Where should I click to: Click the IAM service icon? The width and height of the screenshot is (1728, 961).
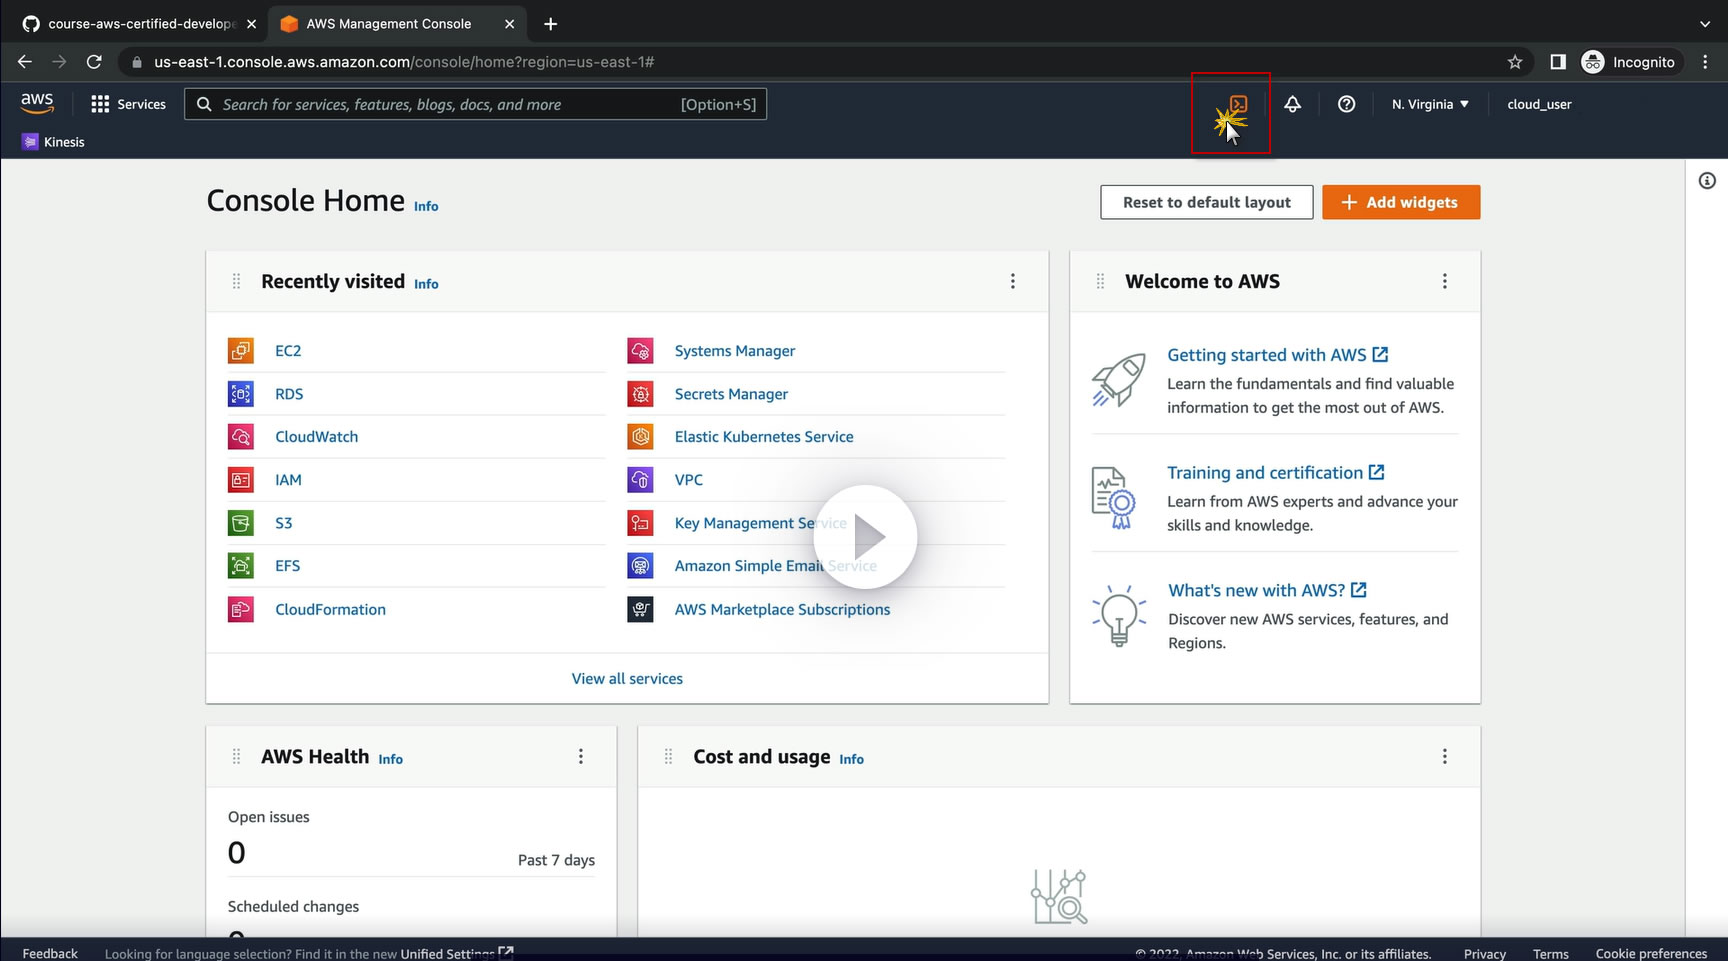pos(241,480)
